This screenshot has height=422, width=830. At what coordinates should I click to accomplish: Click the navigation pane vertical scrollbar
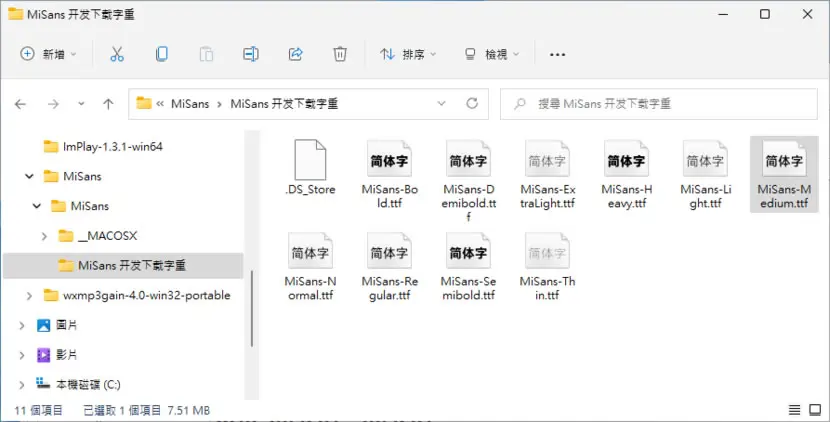coord(252,308)
